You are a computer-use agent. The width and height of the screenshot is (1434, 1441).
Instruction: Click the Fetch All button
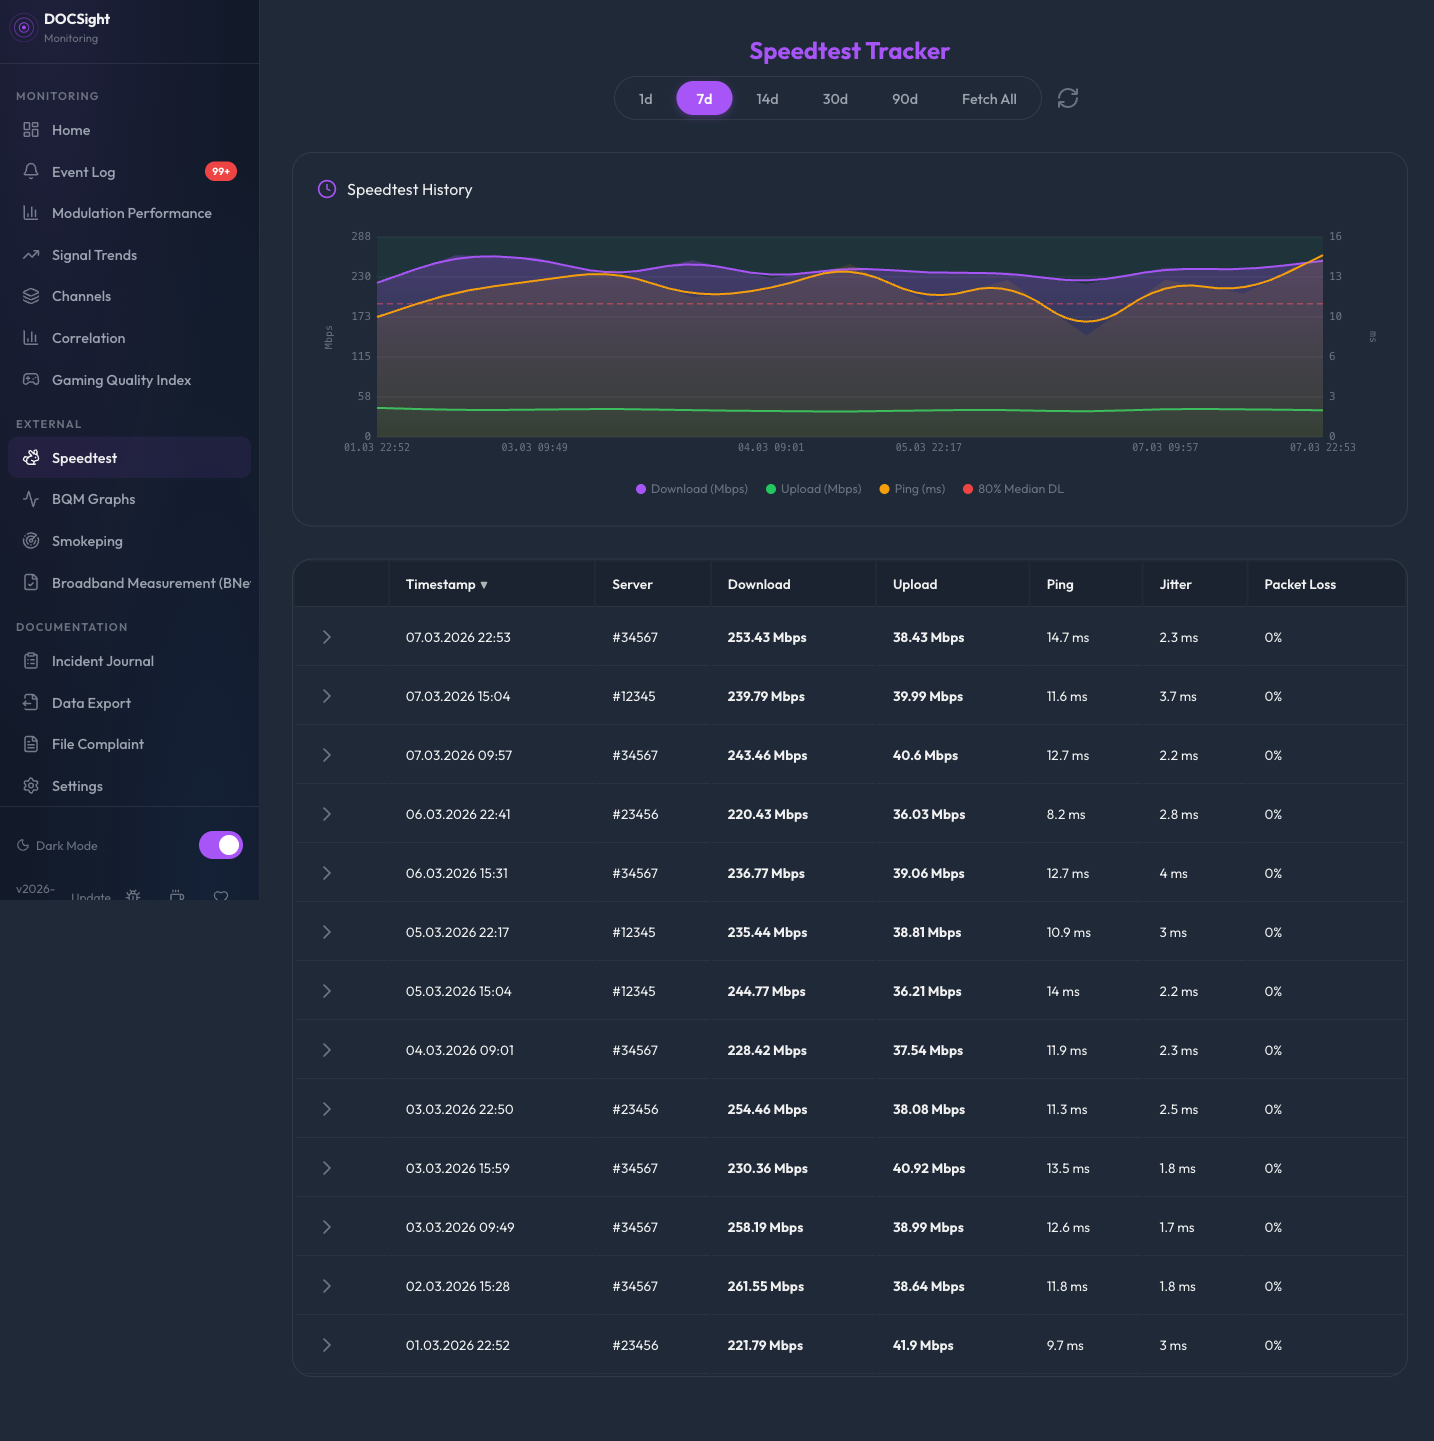(988, 98)
